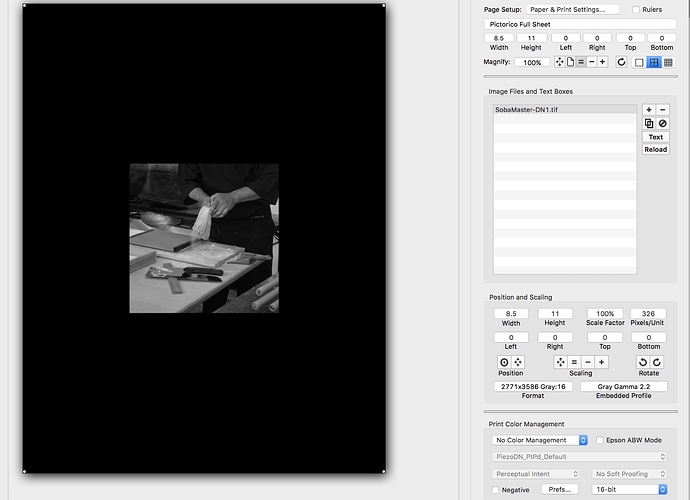Click the Scale Factor input field
690x500 pixels.
(603, 313)
